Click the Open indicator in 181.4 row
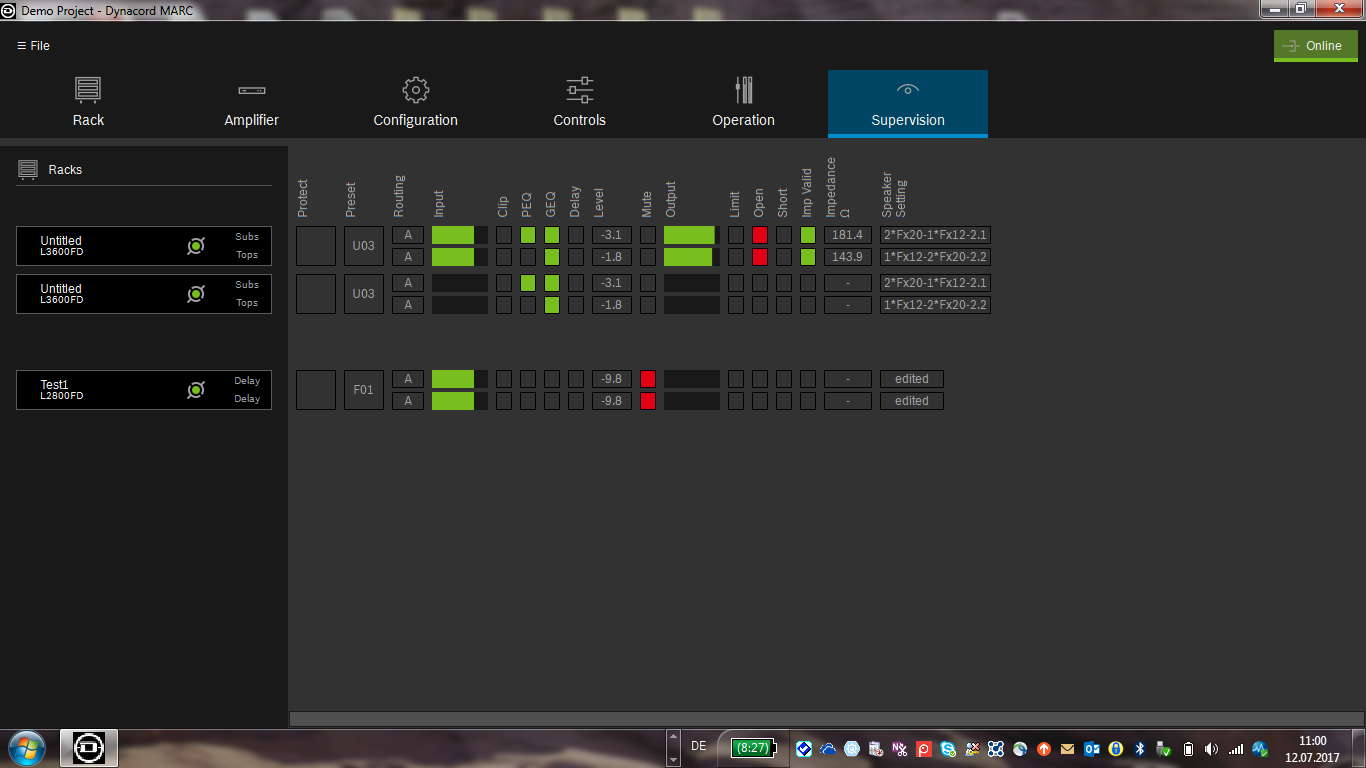 [760, 235]
